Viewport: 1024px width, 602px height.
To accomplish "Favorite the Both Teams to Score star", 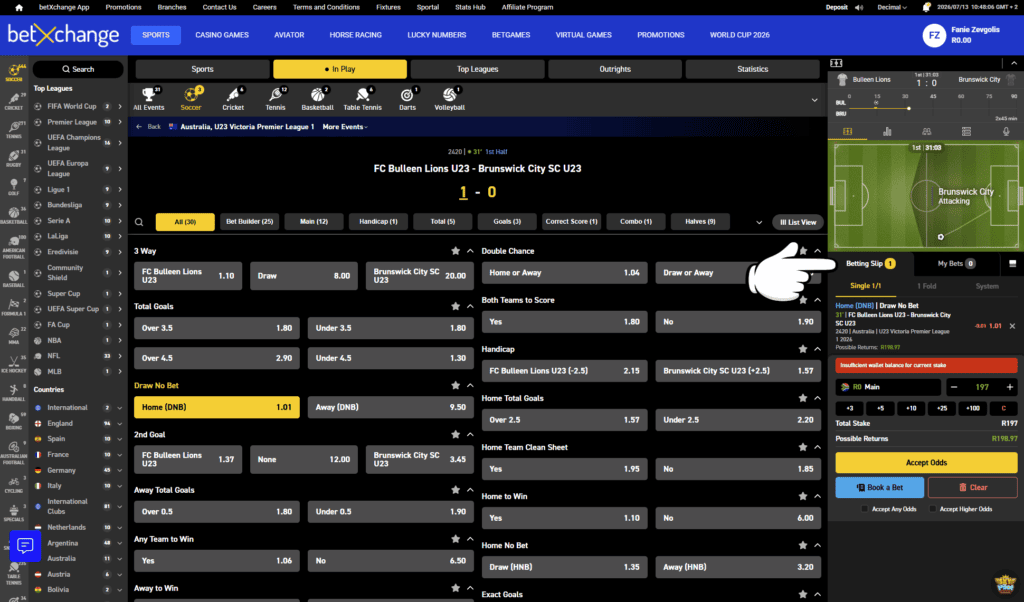I will pyautogui.click(x=803, y=300).
